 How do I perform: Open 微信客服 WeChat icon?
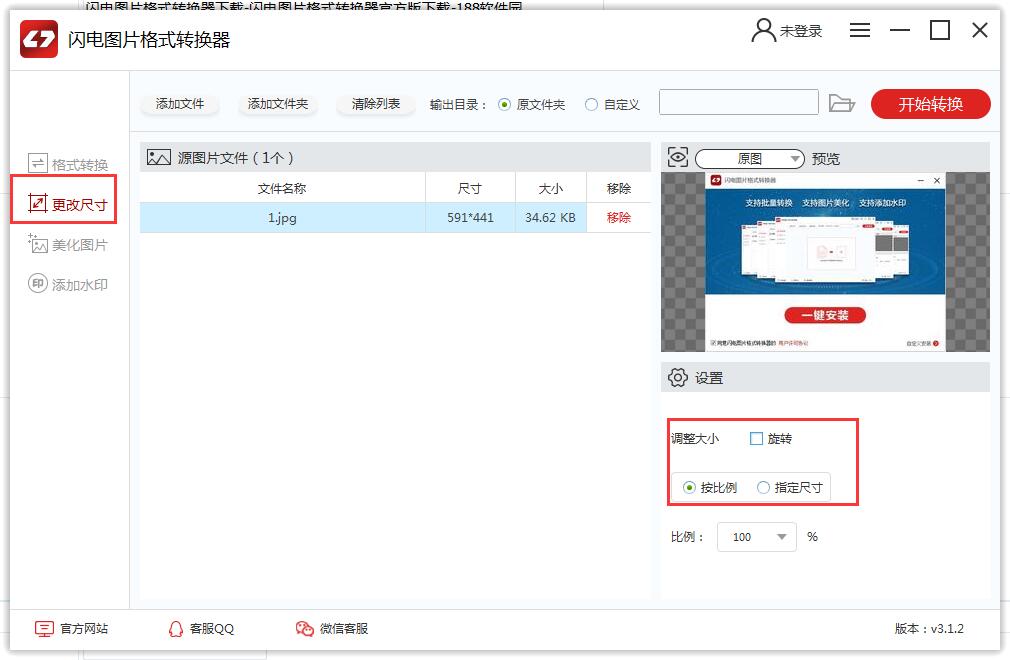pos(305,629)
